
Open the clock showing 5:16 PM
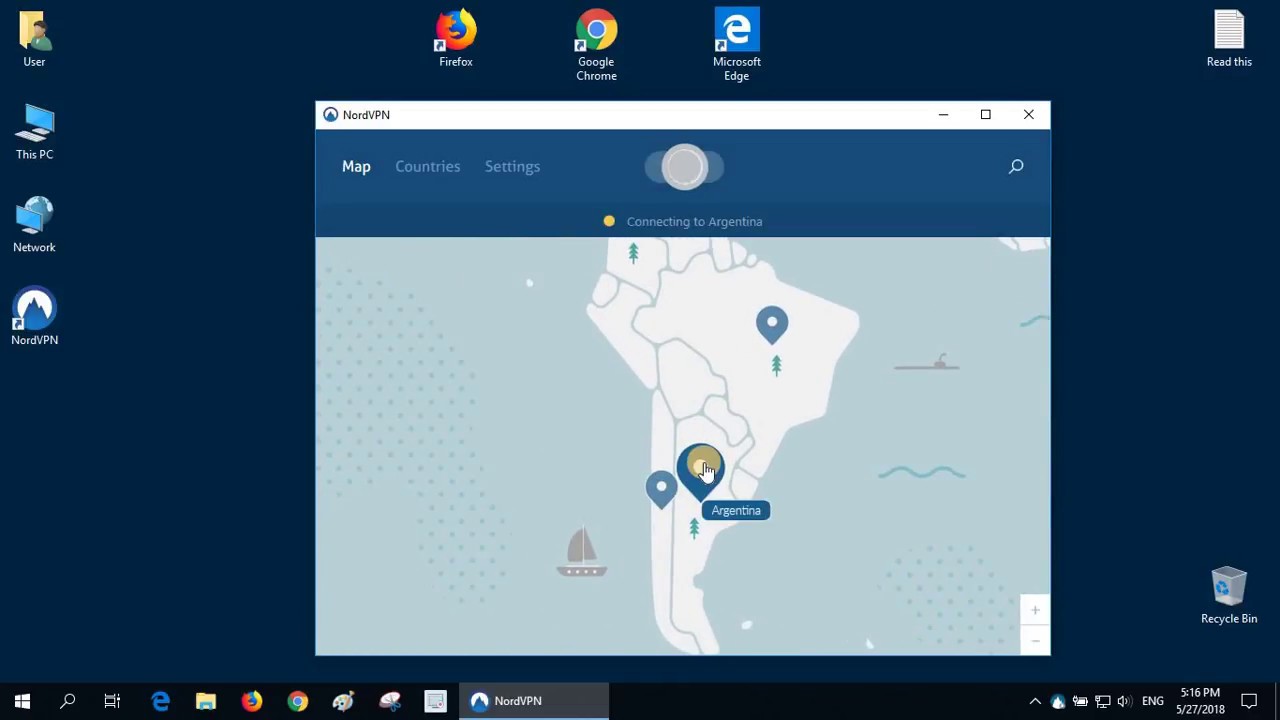[1200, 701]
